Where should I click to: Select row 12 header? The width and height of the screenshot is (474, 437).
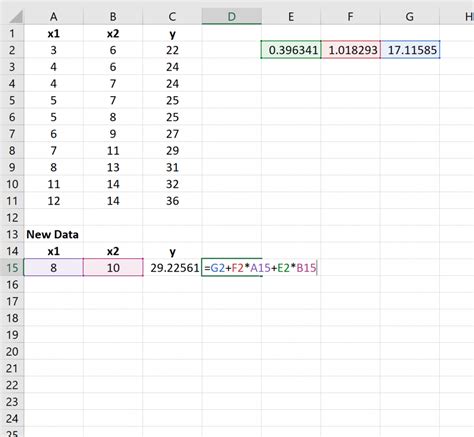pyautogui.click(x=12, y=217)
